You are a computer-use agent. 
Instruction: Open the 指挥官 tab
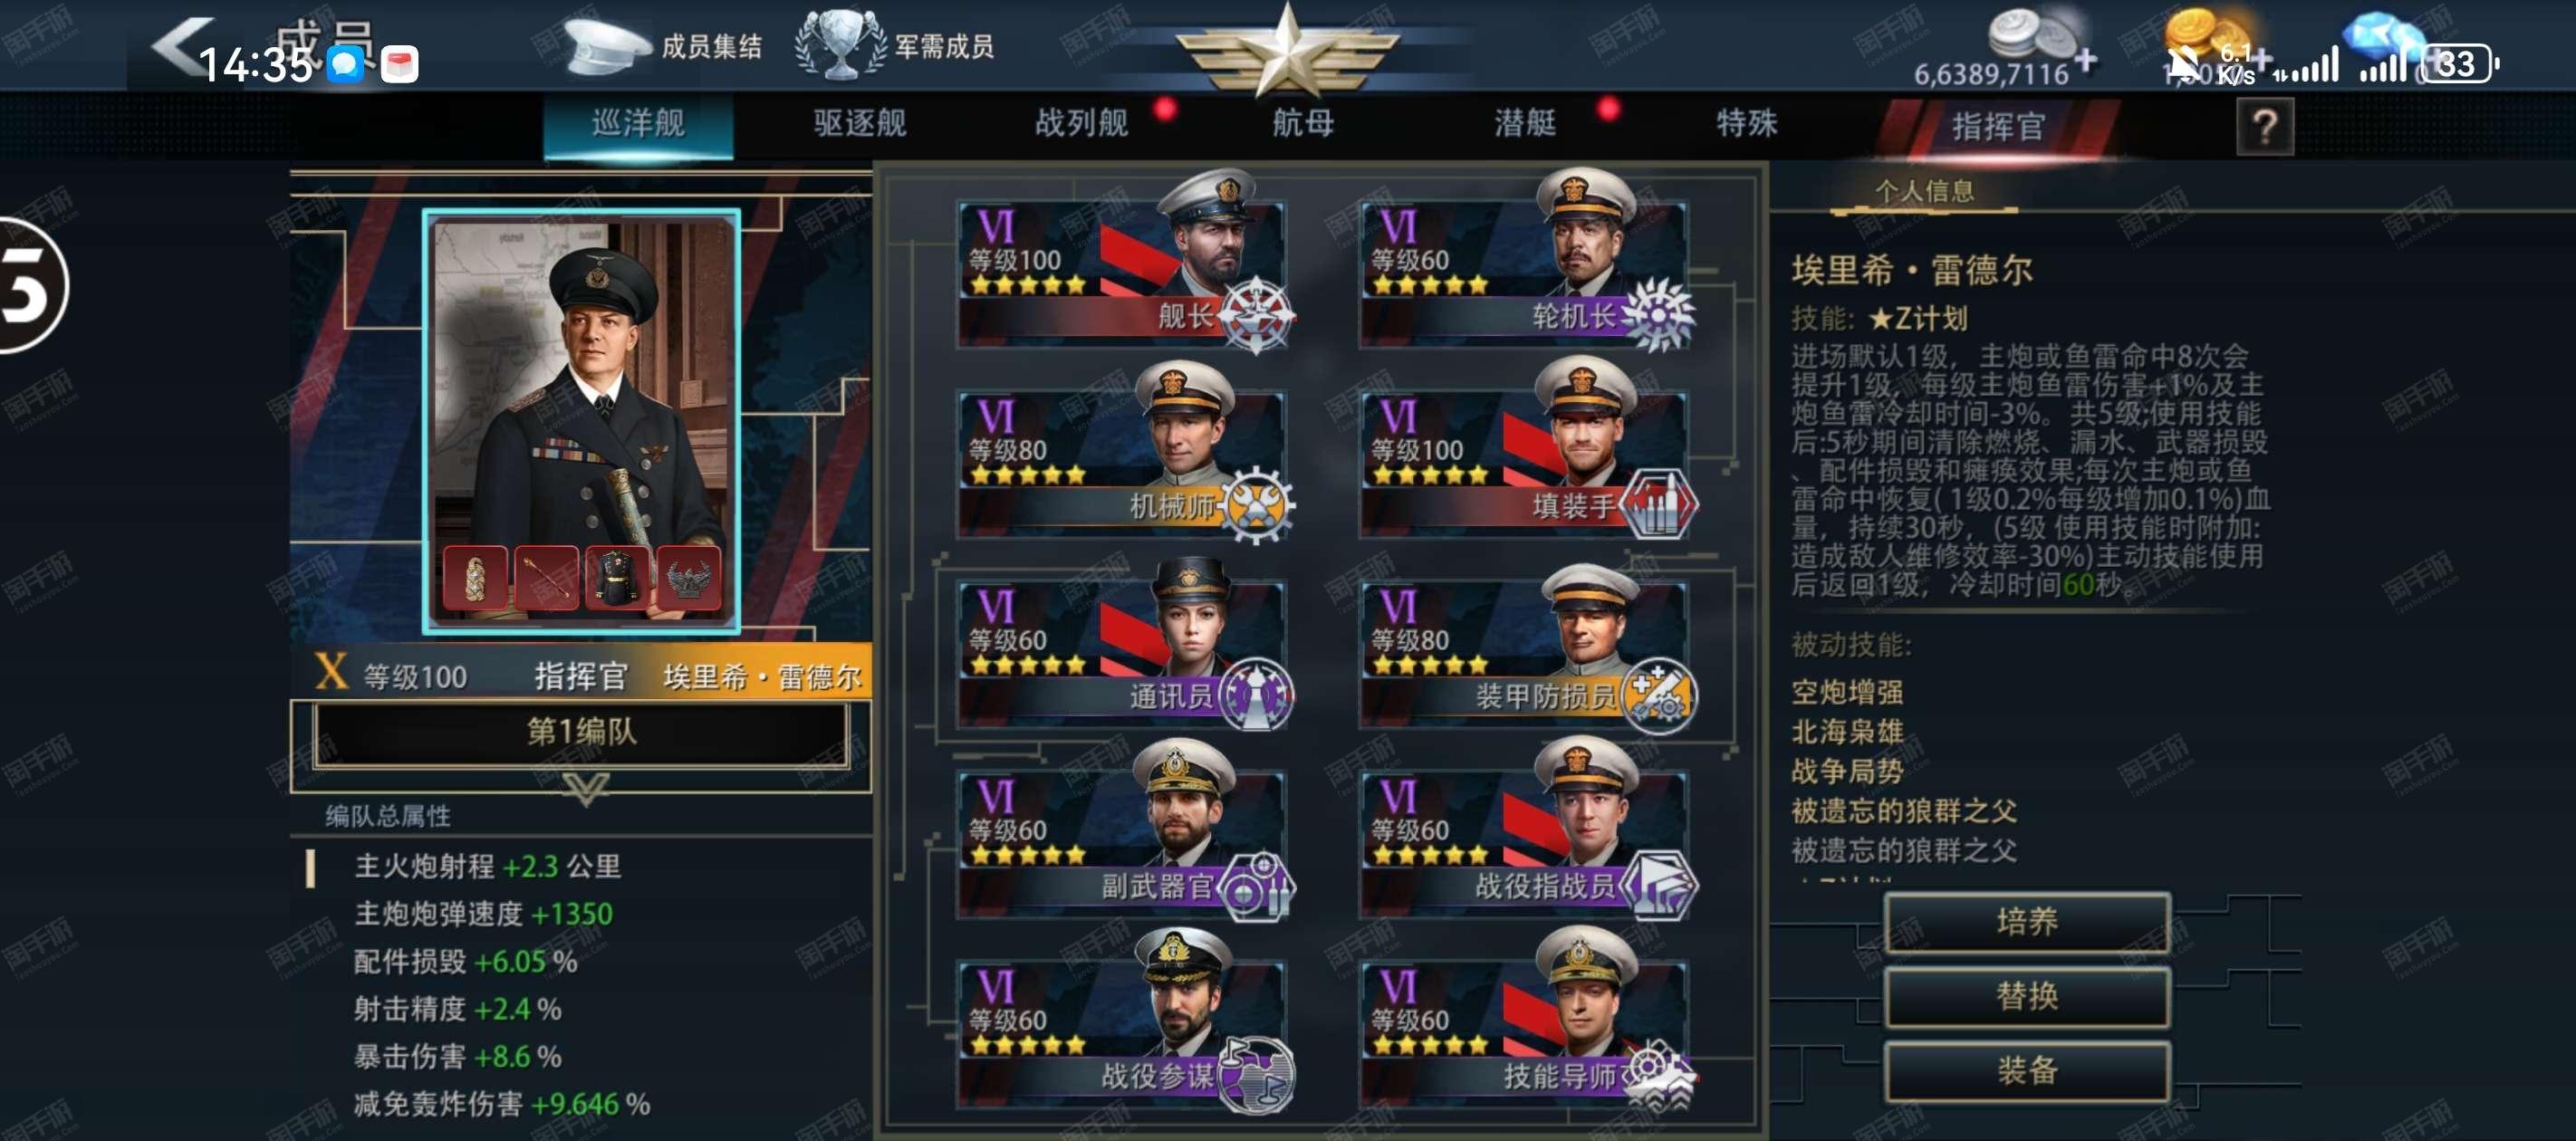point(1997,127)
